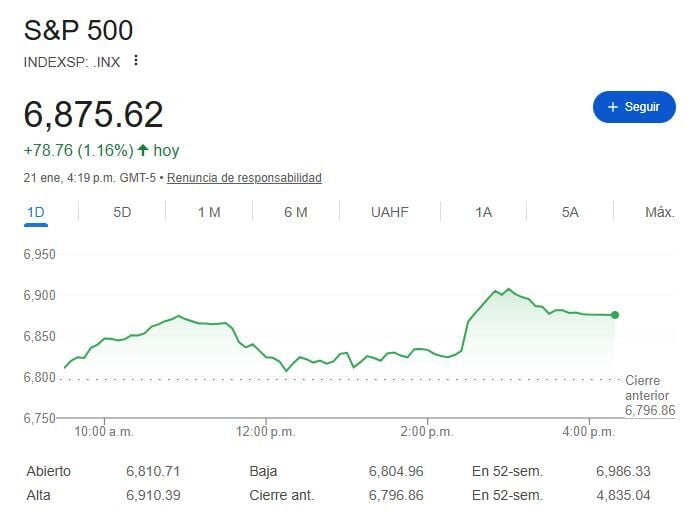Select the 6 M range tab
The height and width of the screenshot is (525, 696).
pos(295,212)
